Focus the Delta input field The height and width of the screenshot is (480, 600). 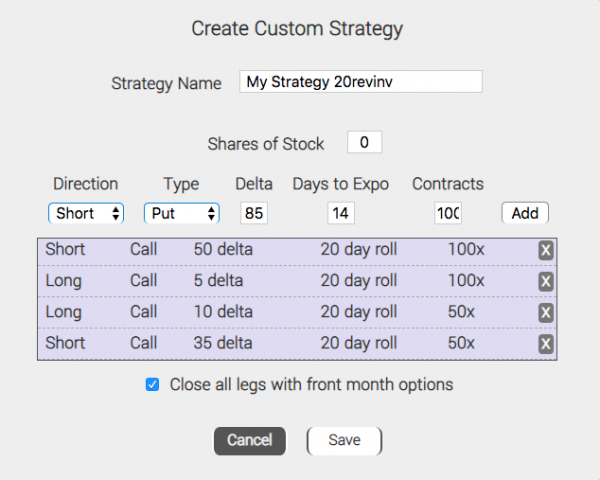click(x=254, y=213)
